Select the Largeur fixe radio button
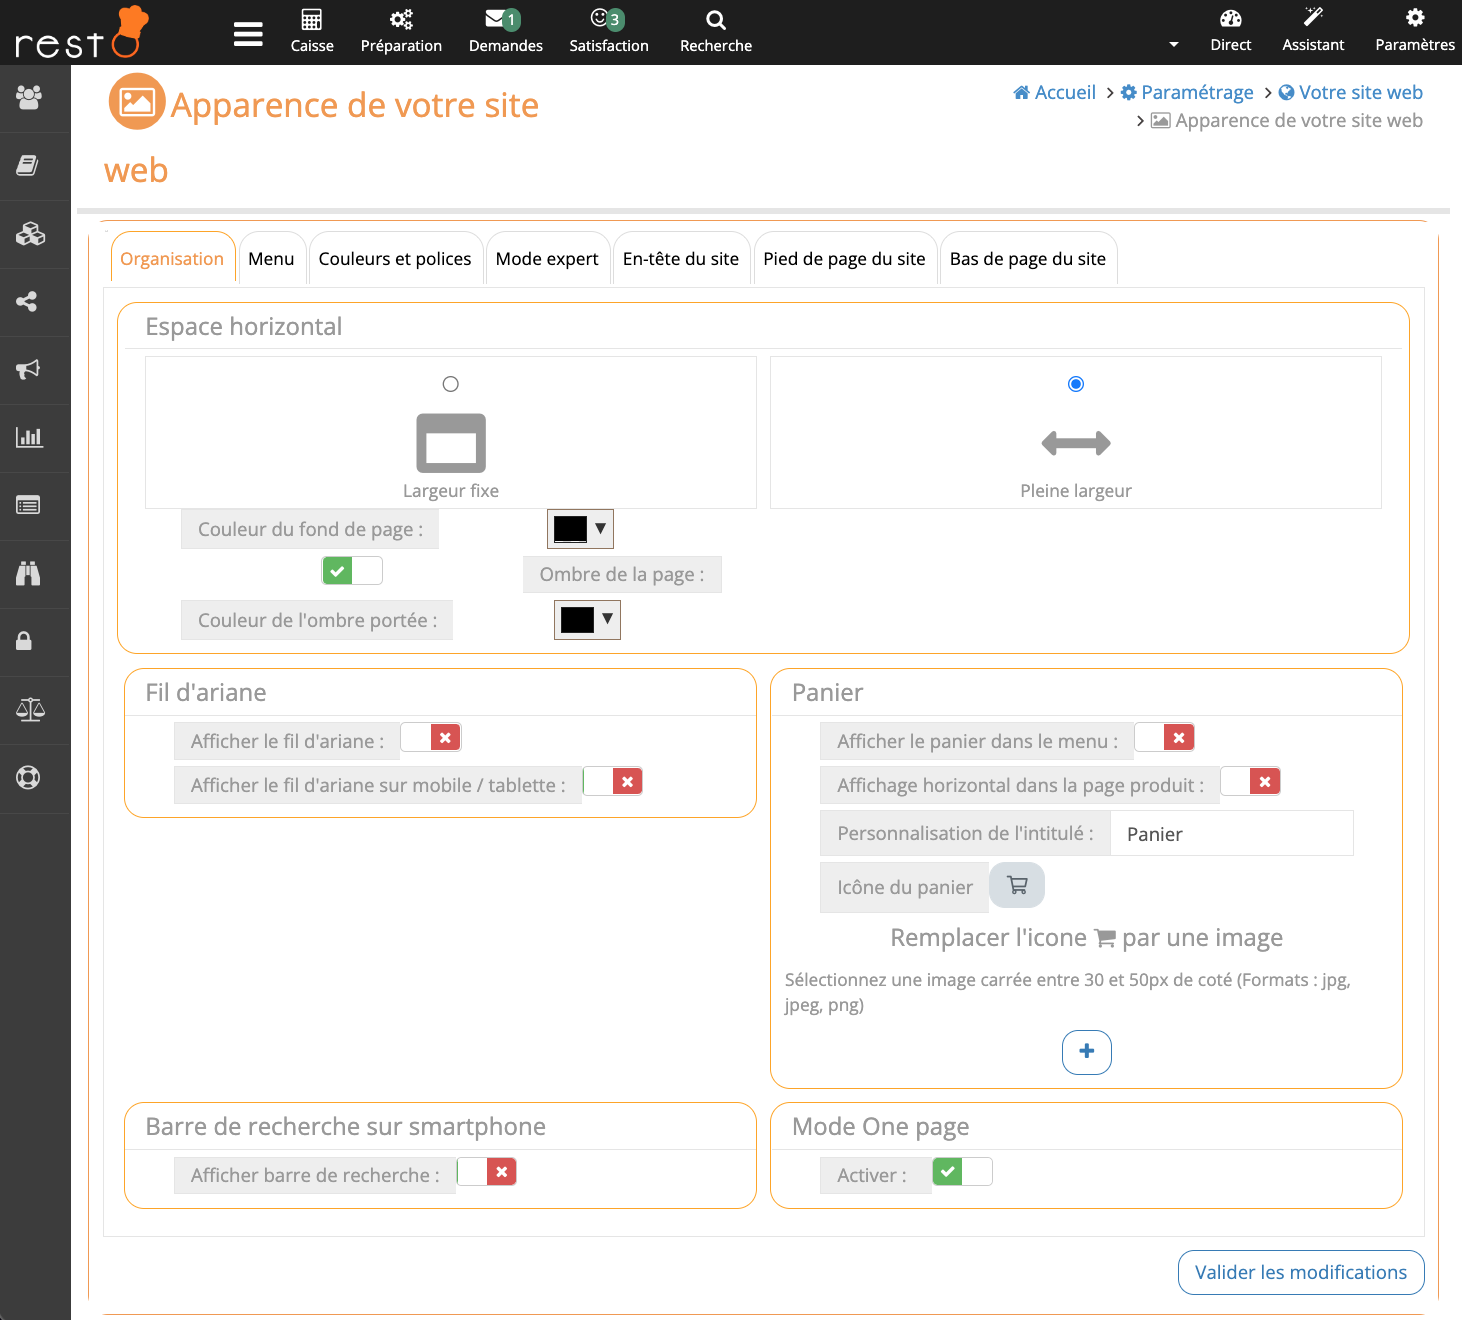Image resolution: width=1462 pixels, height=1320 pixels. coord(451,384)
